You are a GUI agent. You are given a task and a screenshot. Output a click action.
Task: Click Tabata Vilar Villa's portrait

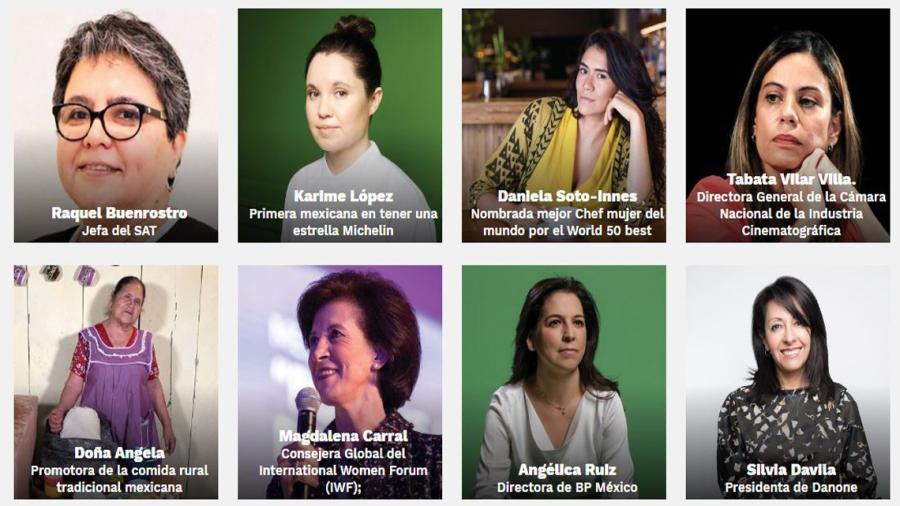point(788,125)
